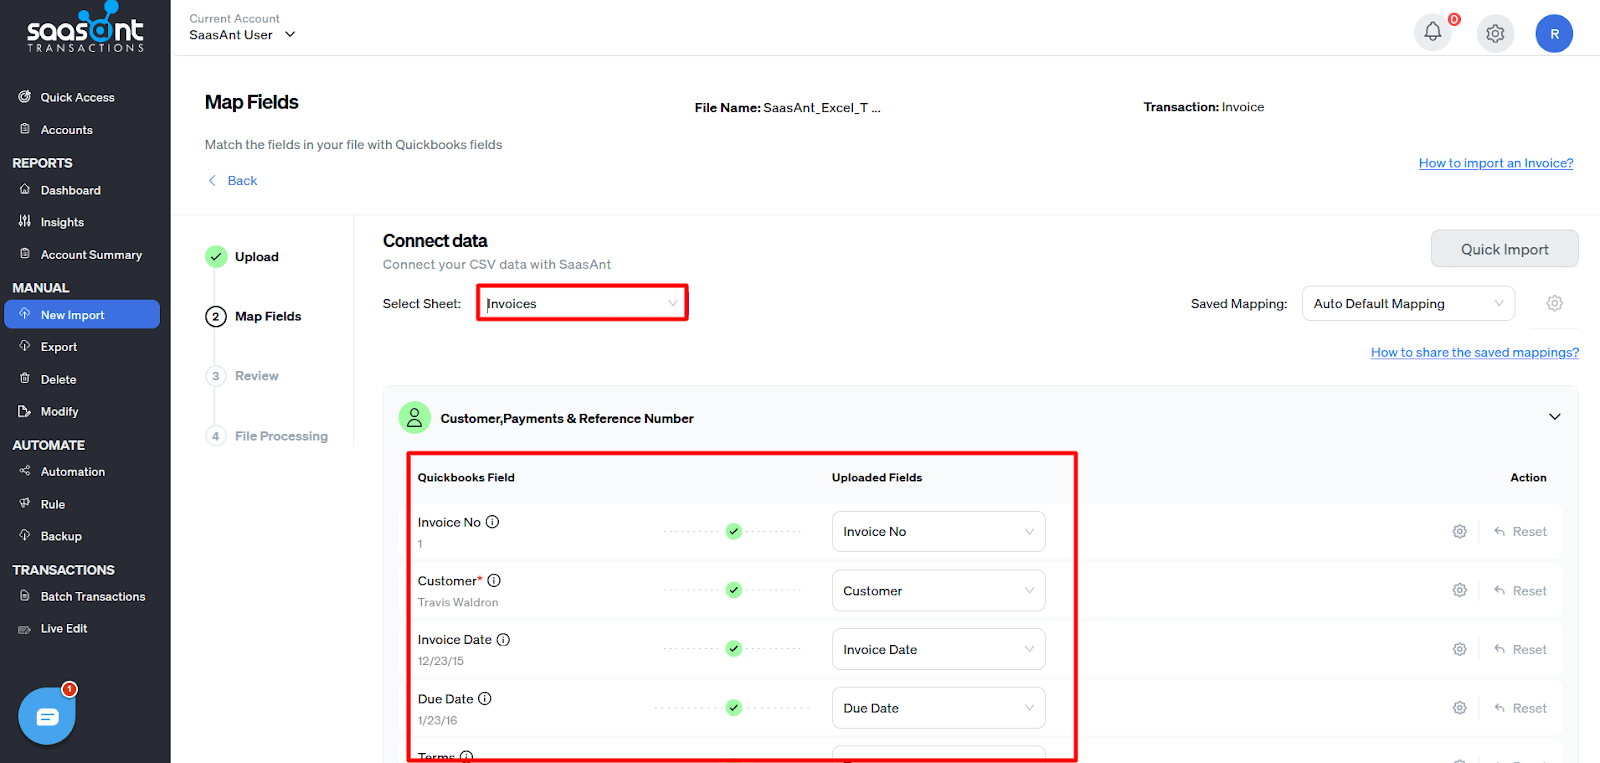This screenshot has width=1600, height=763.
Task: Open the Select Sheet Invoices dropdown
Action: pos(581,304)
